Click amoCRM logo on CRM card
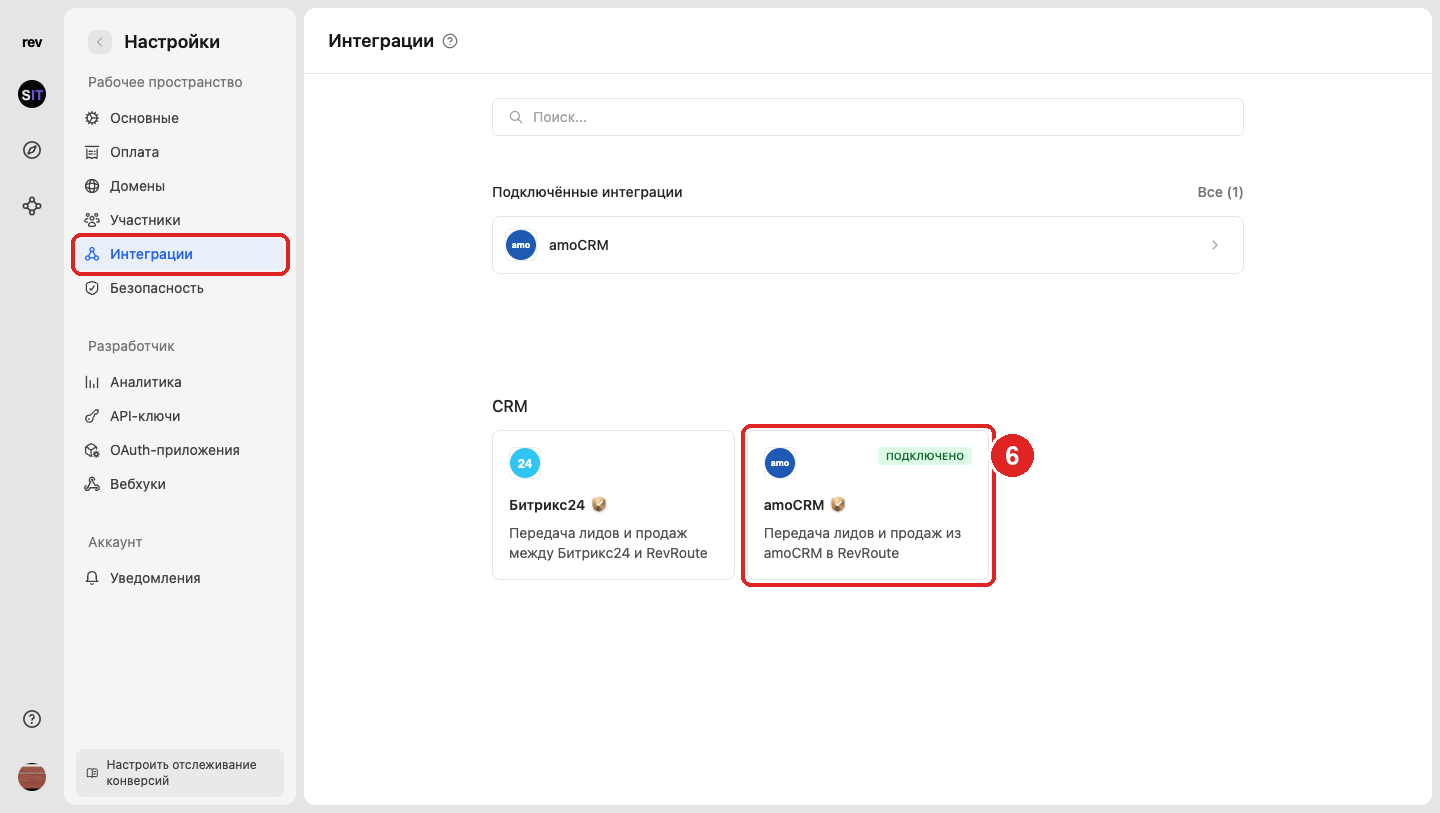This screenshot has height=813, width=1440. pos(780,463)
